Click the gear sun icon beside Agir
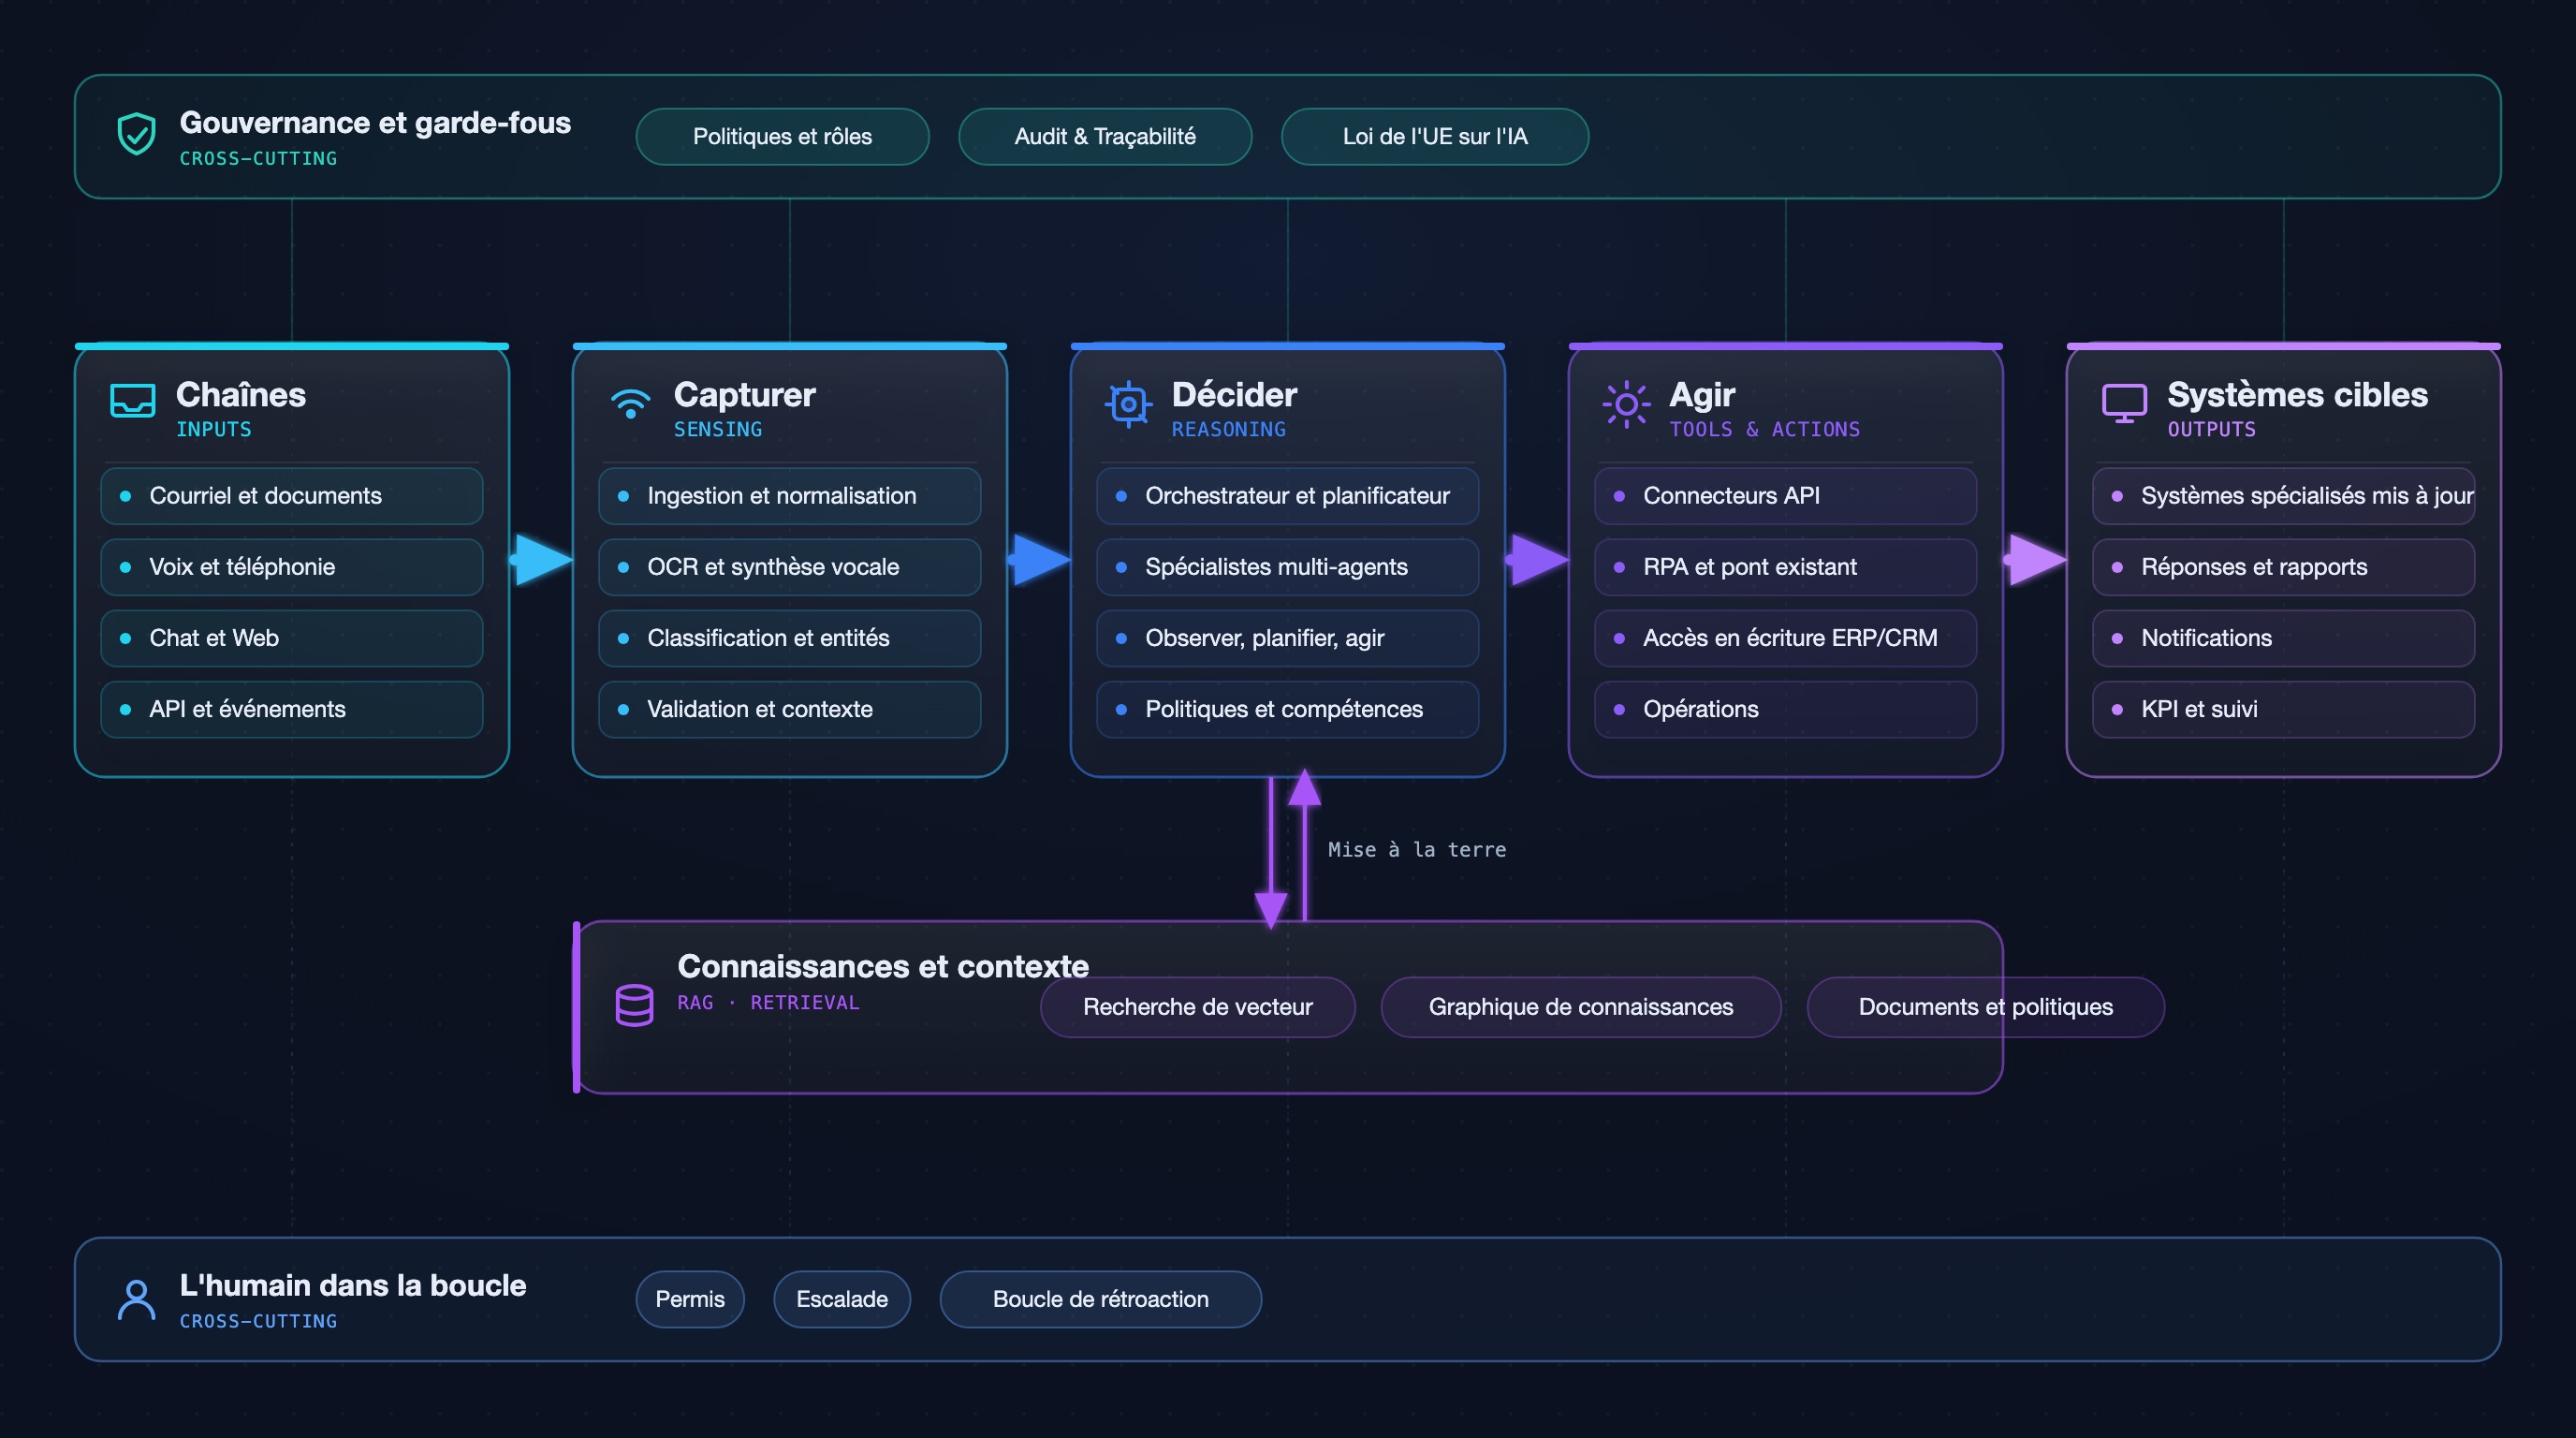The height and width of the screenshot is (1438, 2576). click(1626, 404)
